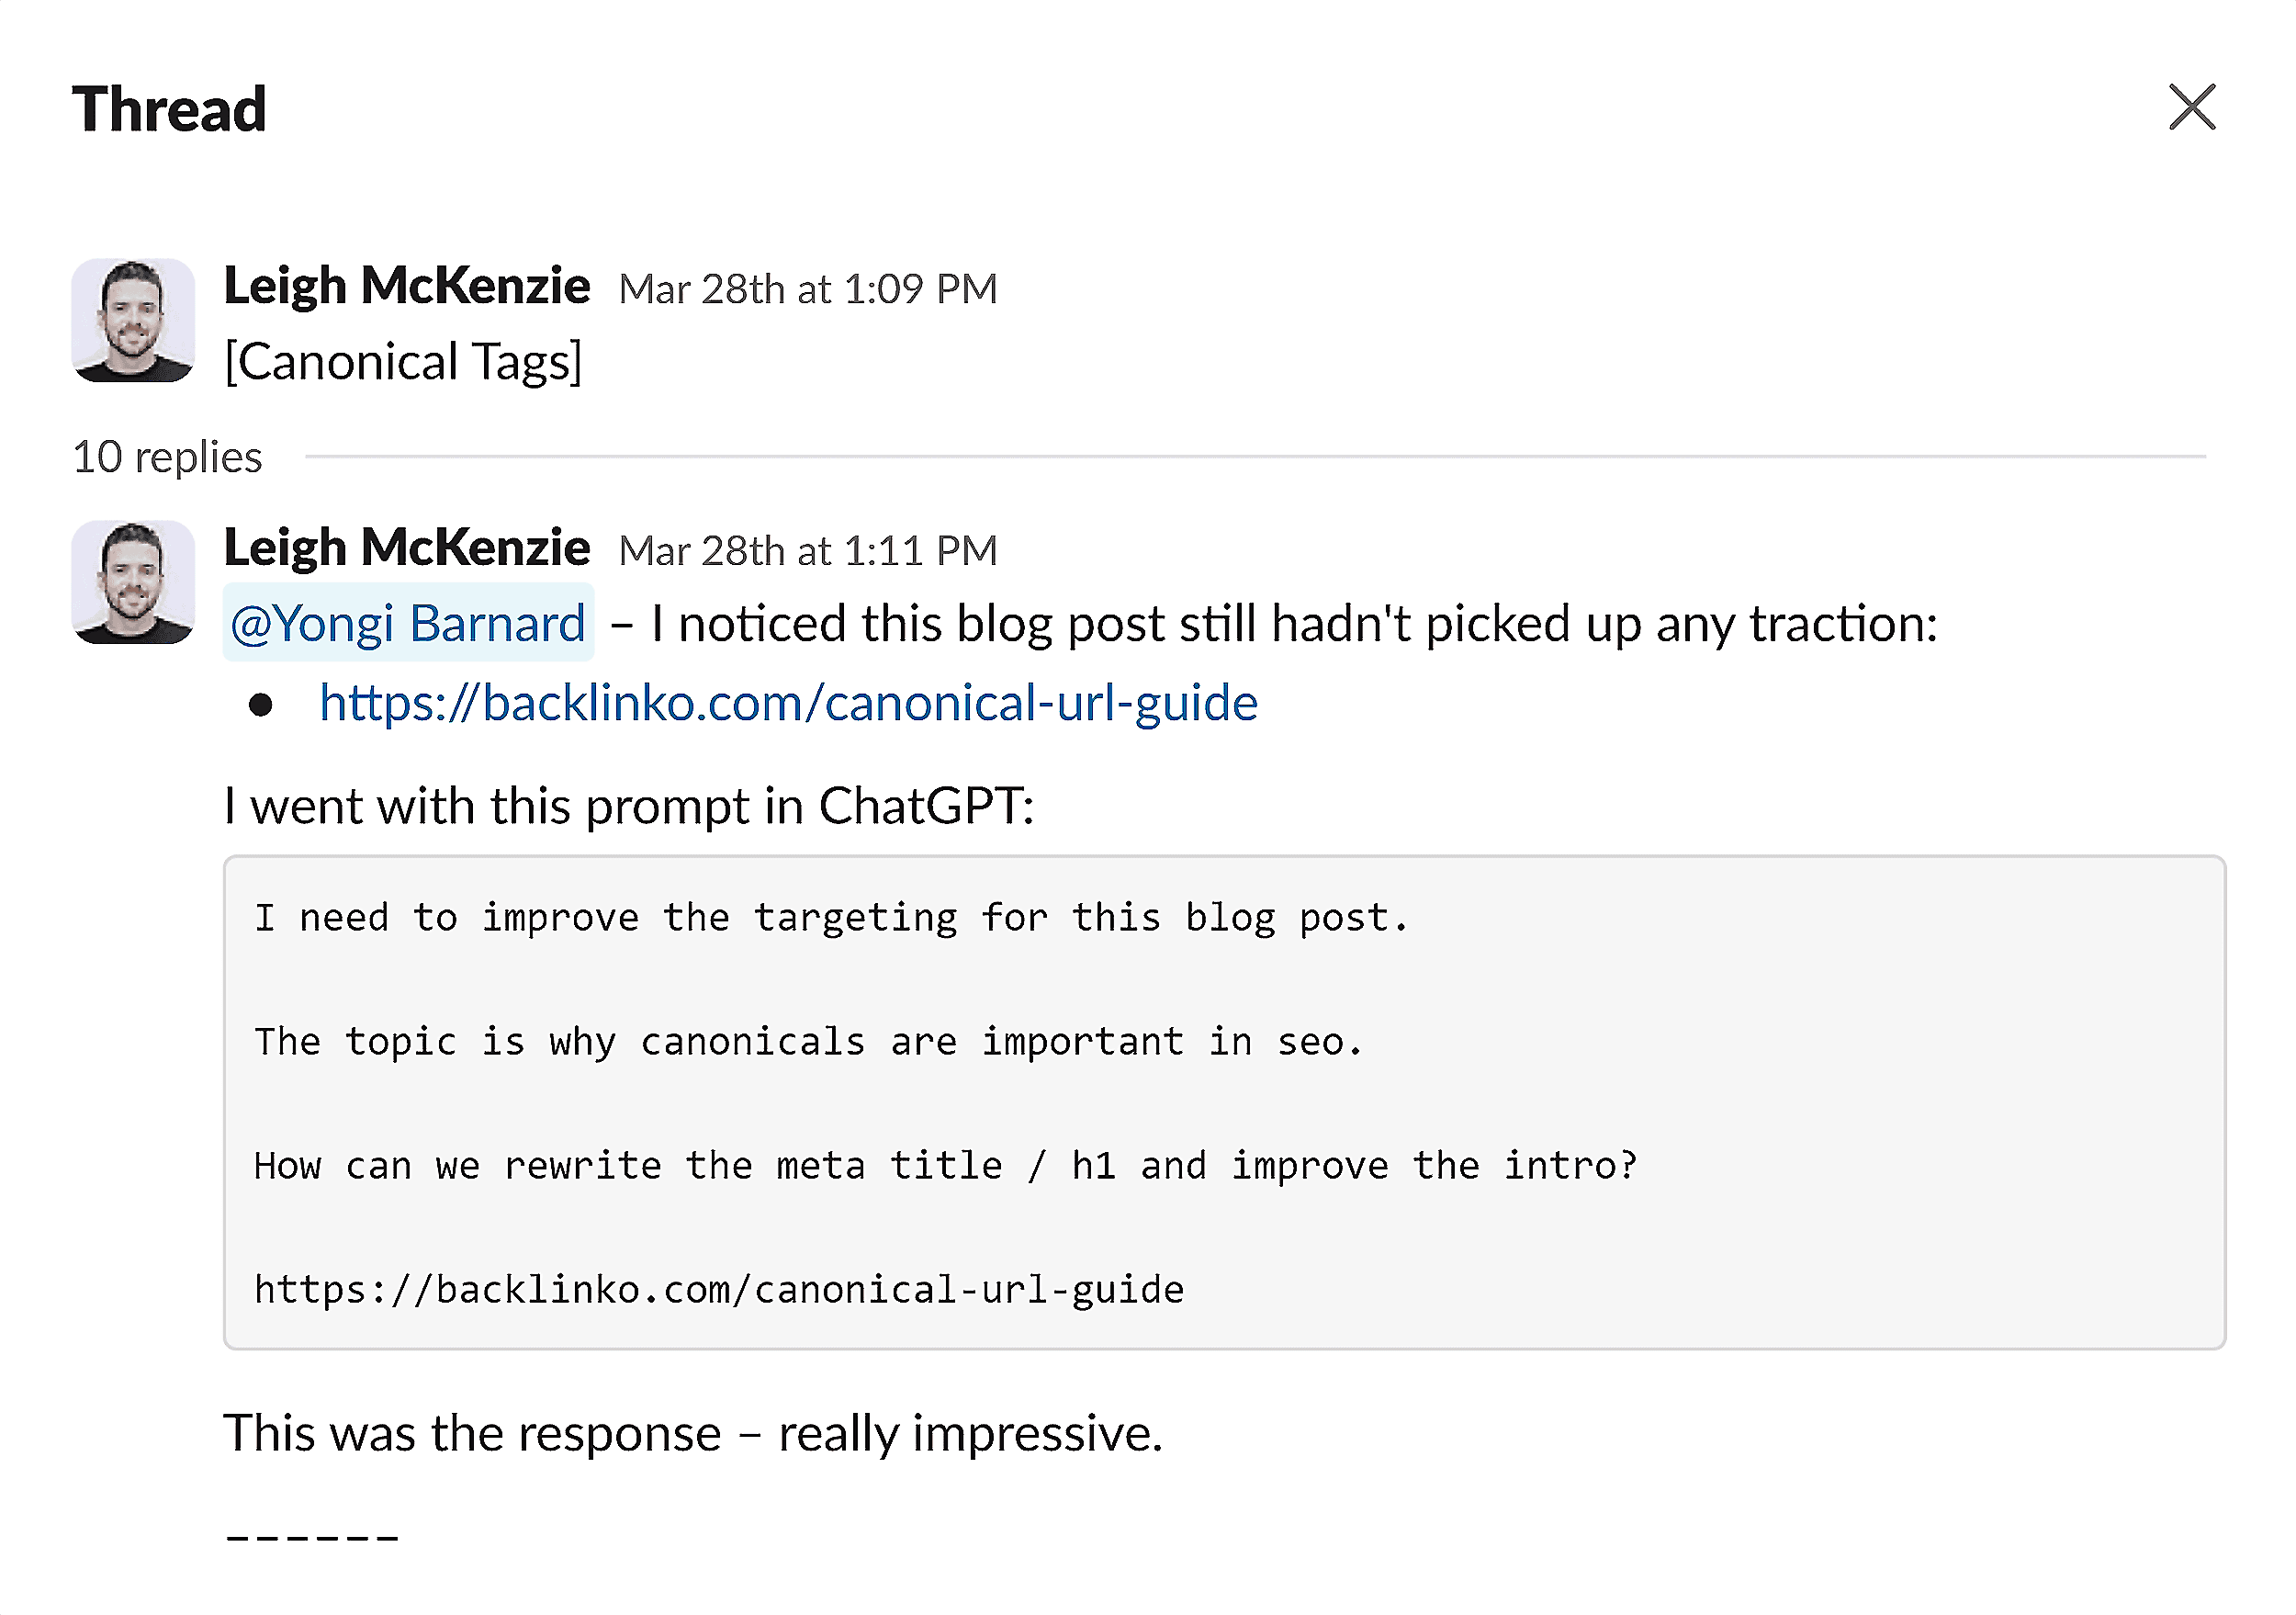Click the URL inside the code block

719,1290
